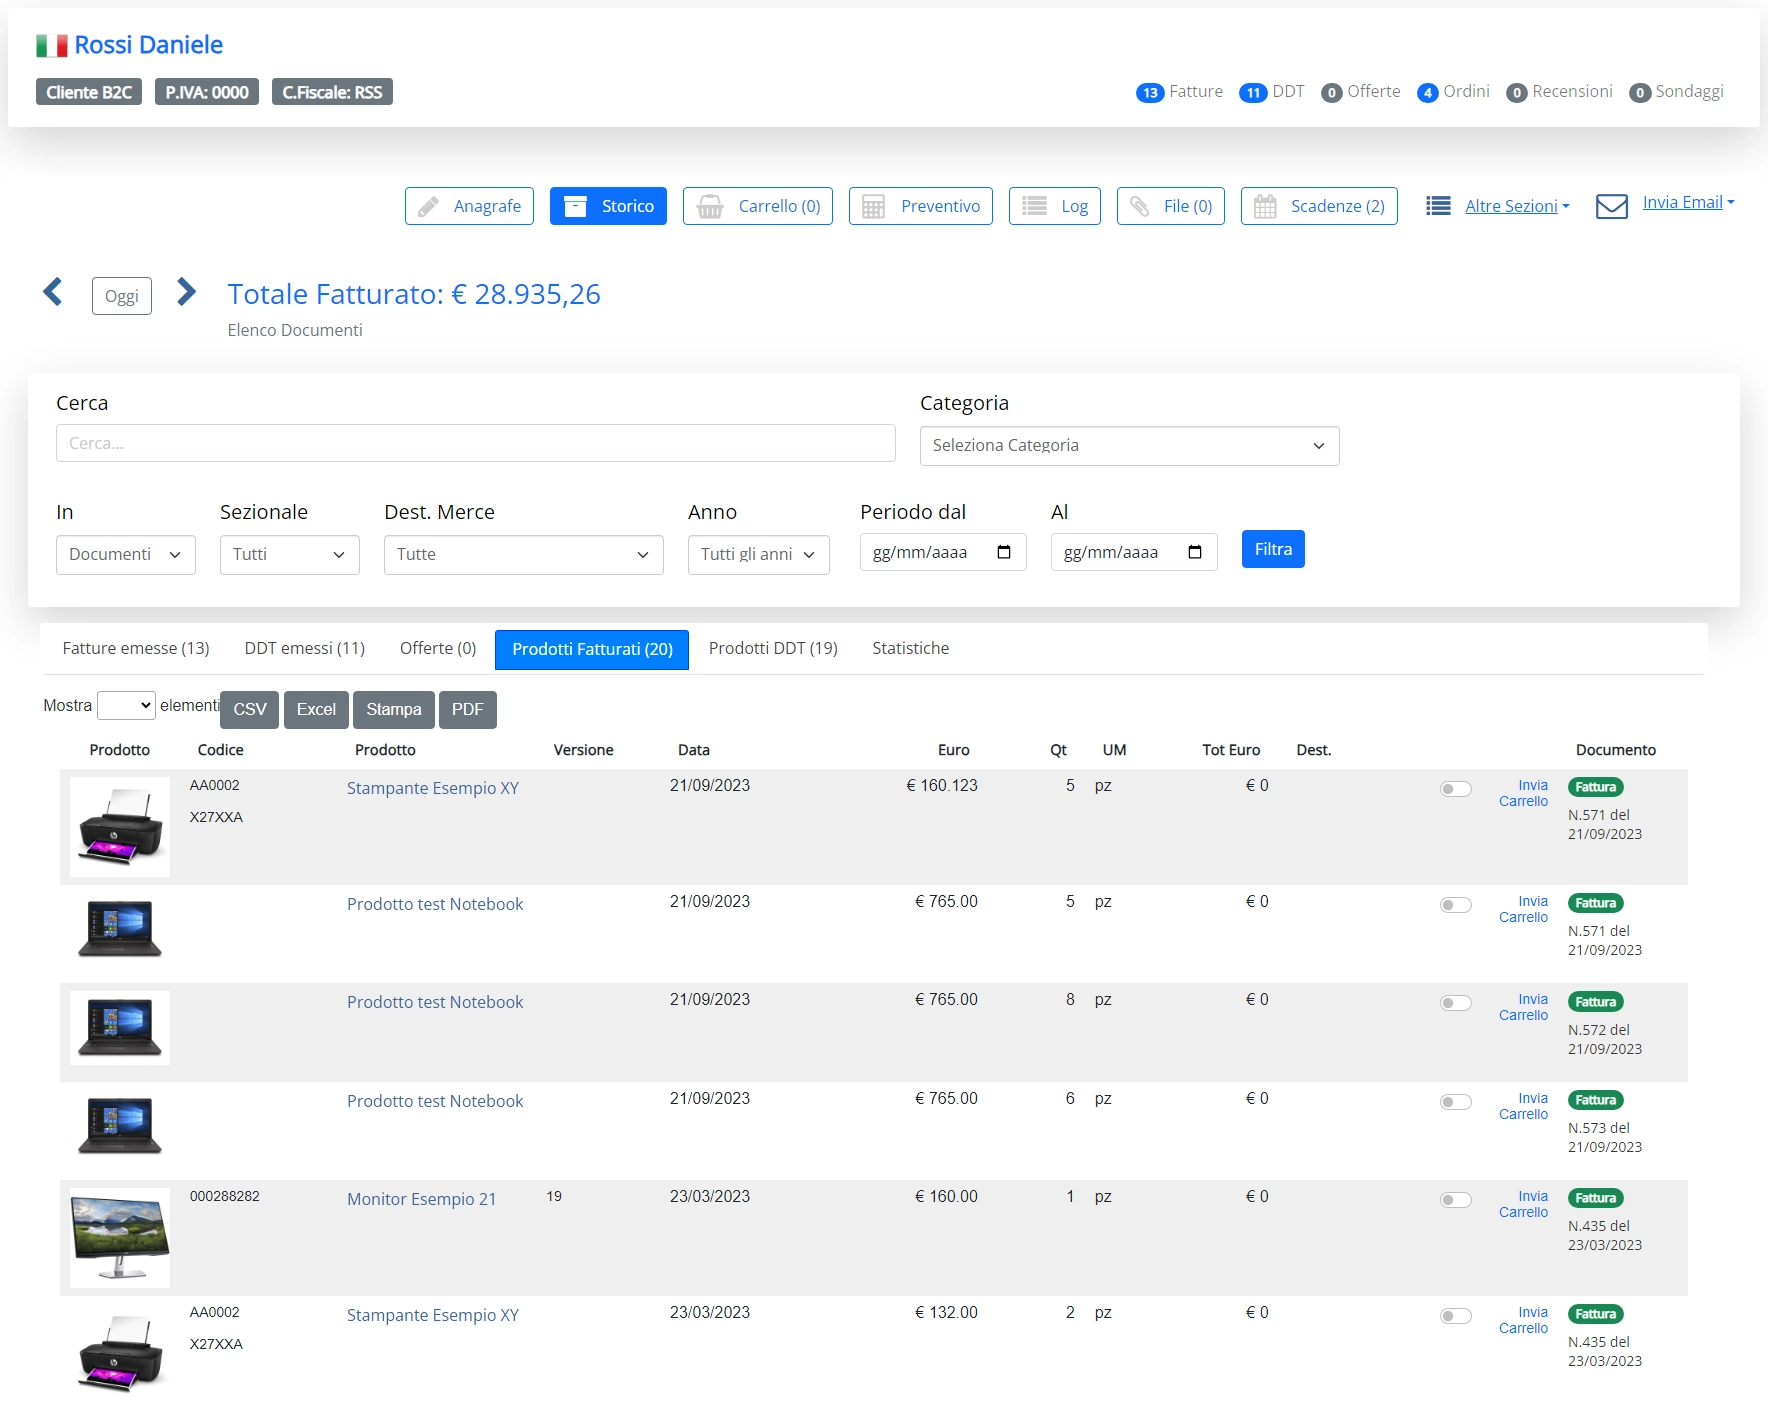Export the table using Excel button
Screen dimensions: 1768x1409
pyautogui.click(x=316, y=709)
